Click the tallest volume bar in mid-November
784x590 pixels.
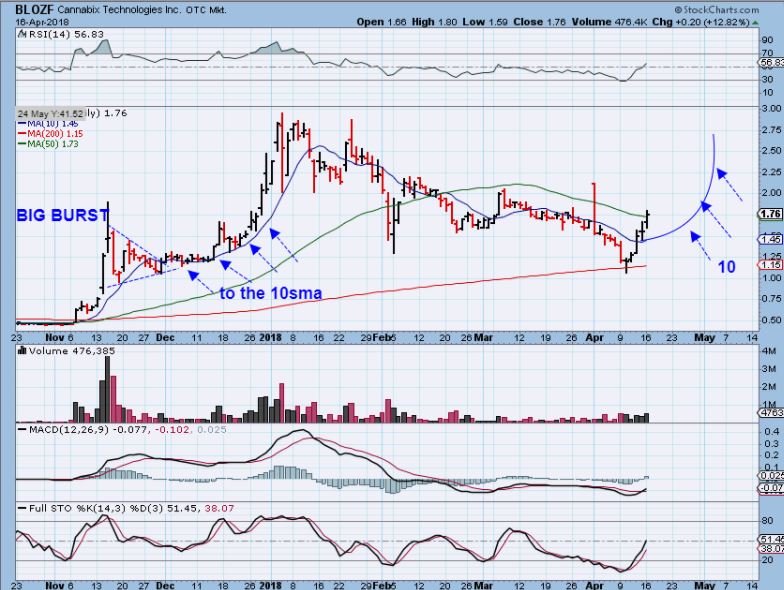pyautogui.click(x=107, y=390)
